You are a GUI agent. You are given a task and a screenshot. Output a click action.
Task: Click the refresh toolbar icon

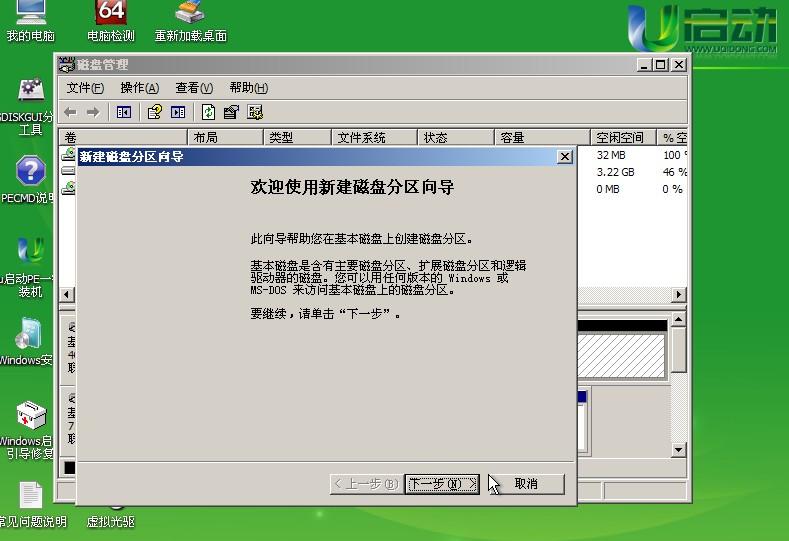[208, 112]
